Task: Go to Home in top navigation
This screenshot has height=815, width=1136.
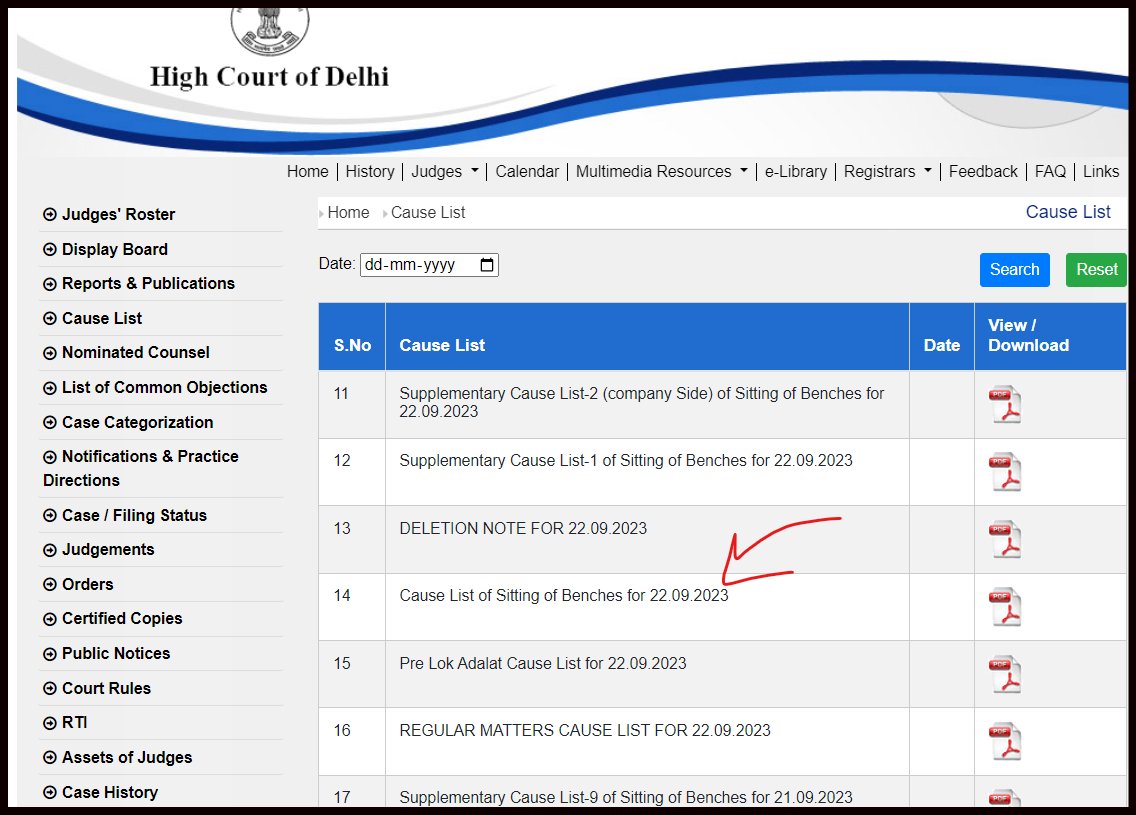Action: (x=307, y=172)
